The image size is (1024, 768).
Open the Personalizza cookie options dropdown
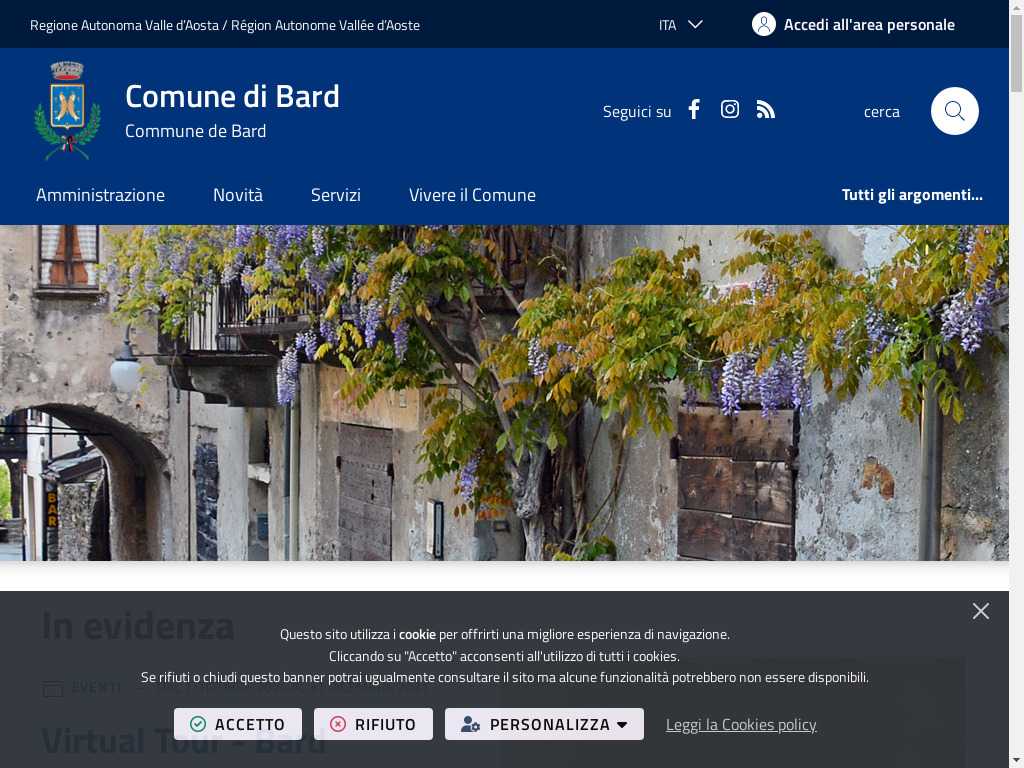(544, 724)
